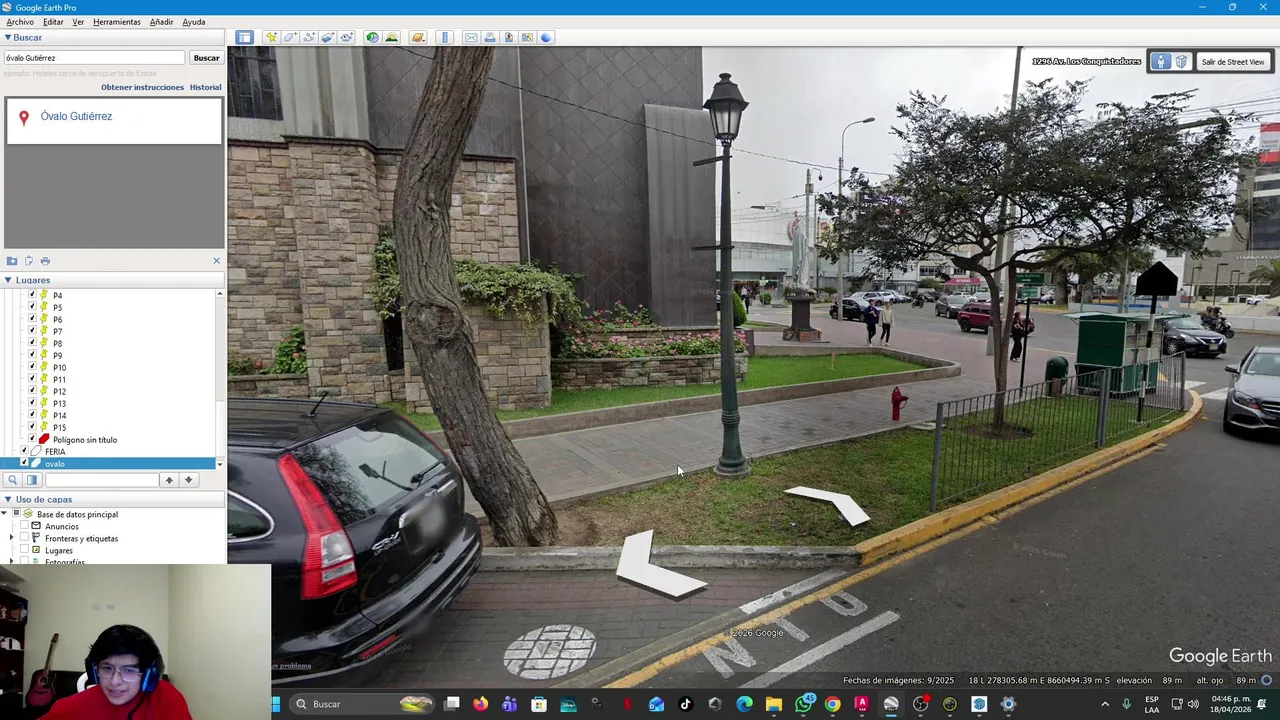
Task: Move item up with arrow button
Action: pyautogui.click(x=169, y=480)
